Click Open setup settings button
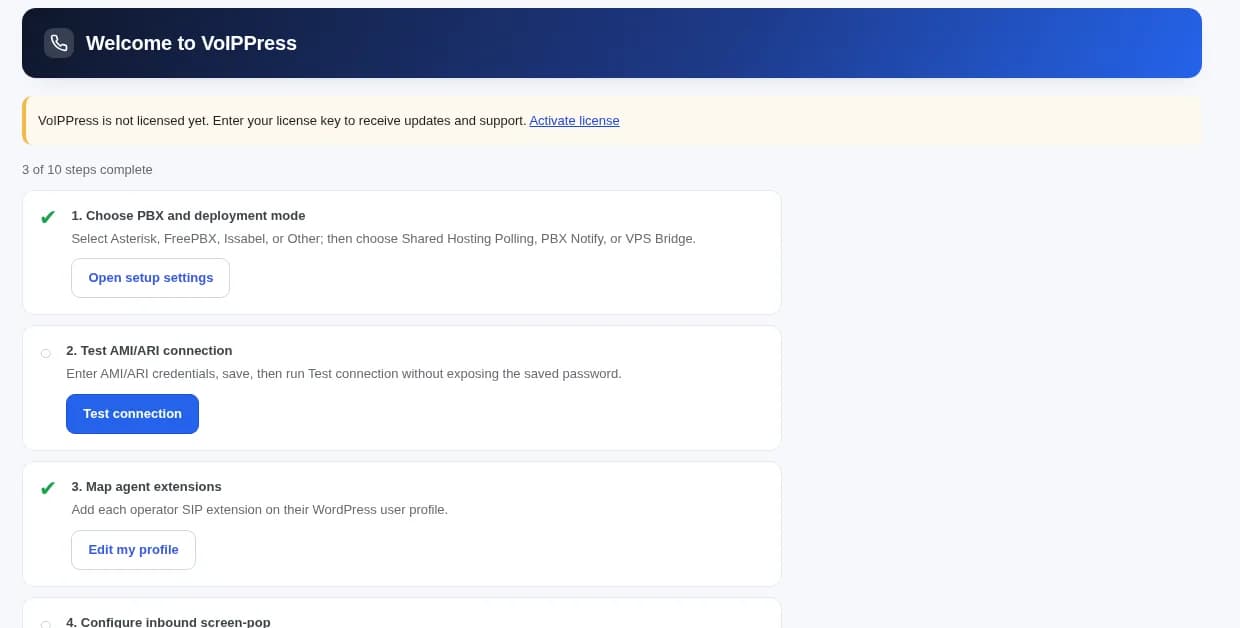This screenshot has width=1240, height=628. tap(150, 278)
